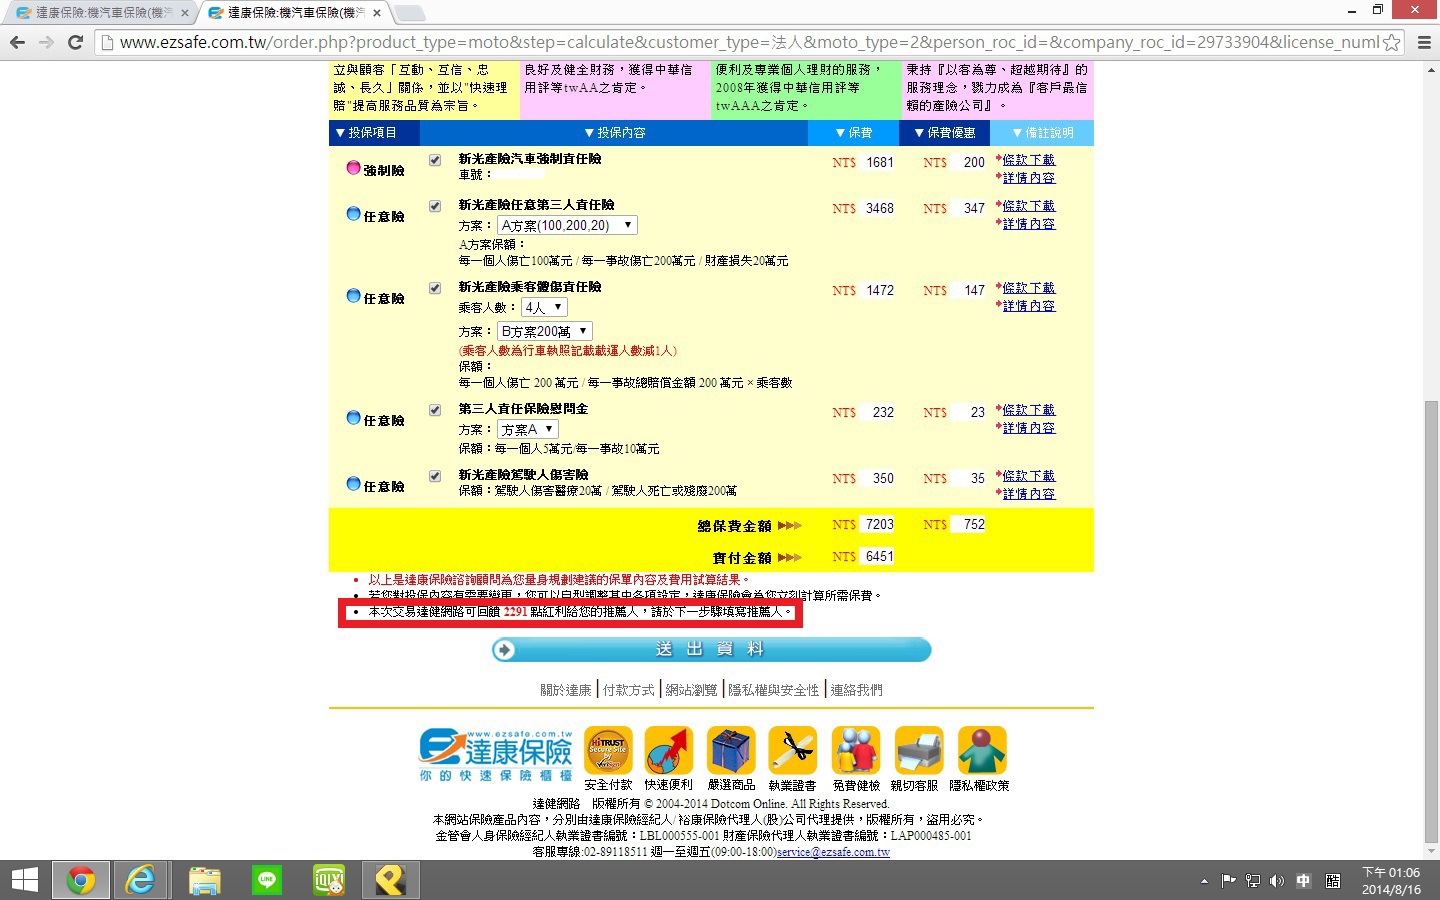Click the pink bullet next to 強制險
The width and height of the screenshot is (1440, 900).
(x=353, y=168)
